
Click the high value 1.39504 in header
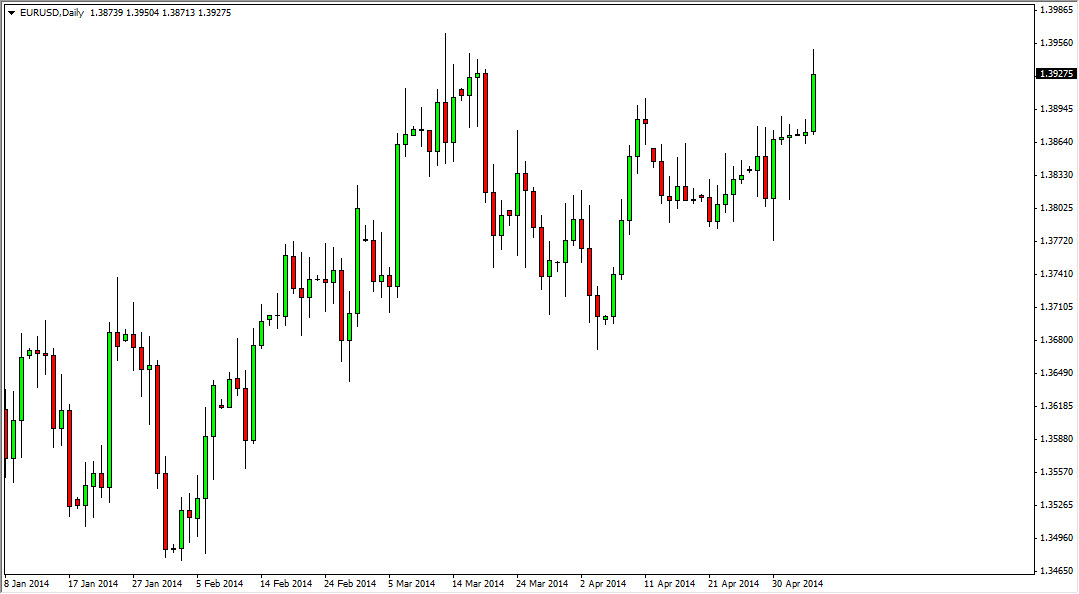coord(142,13)
